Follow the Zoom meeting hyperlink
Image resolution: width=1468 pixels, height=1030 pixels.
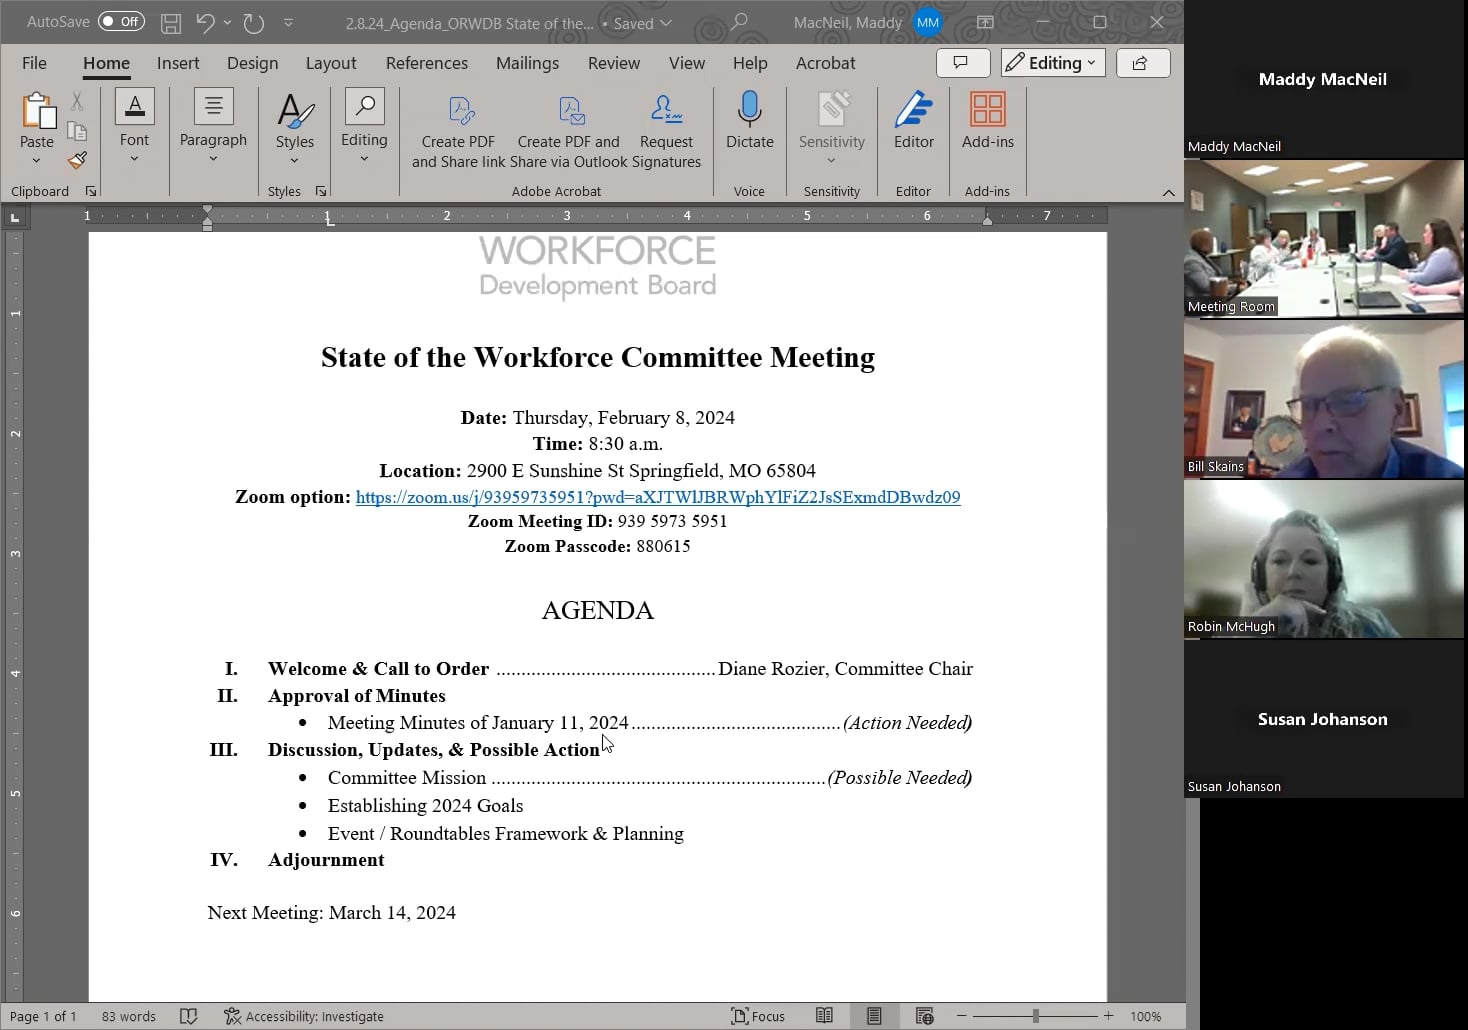tap(658, 497)
